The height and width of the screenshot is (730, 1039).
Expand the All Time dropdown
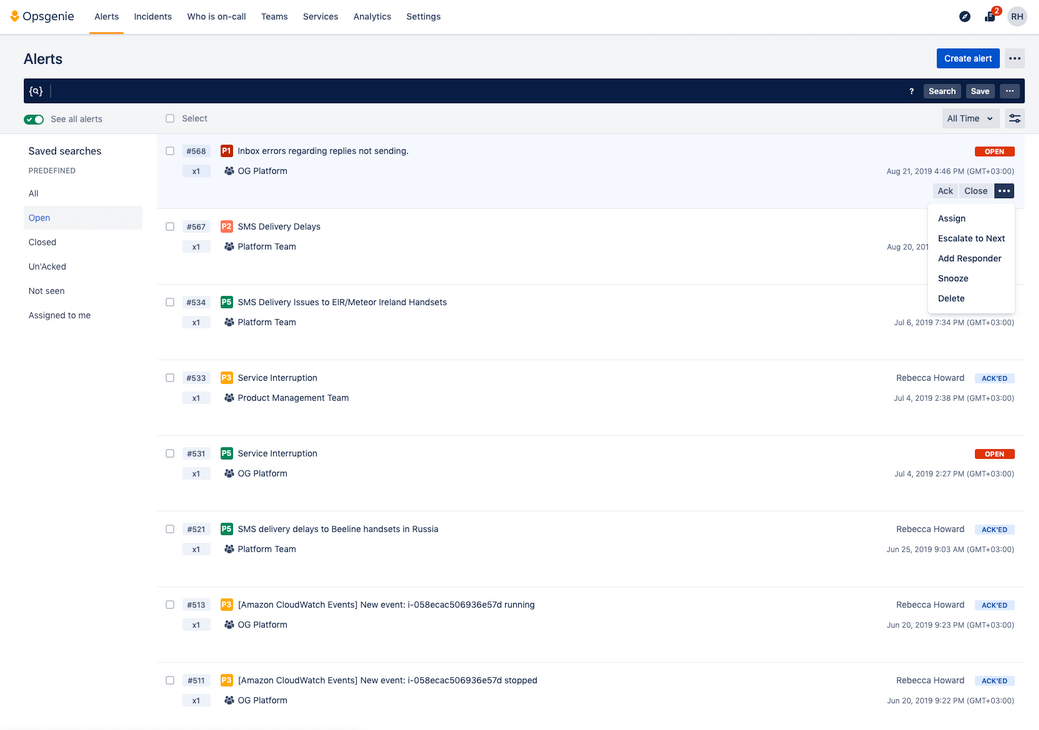(x=969, y=119)
